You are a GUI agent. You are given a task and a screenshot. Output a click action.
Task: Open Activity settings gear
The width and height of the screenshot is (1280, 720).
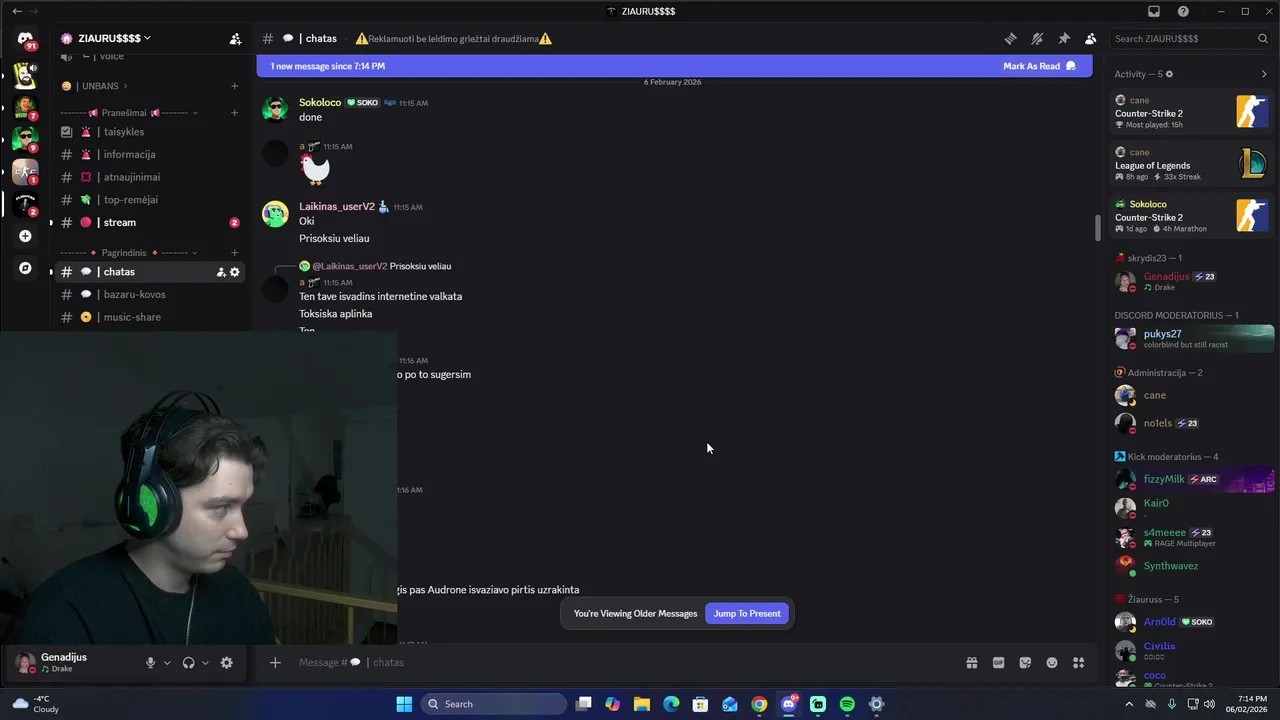click(1169, 74)
